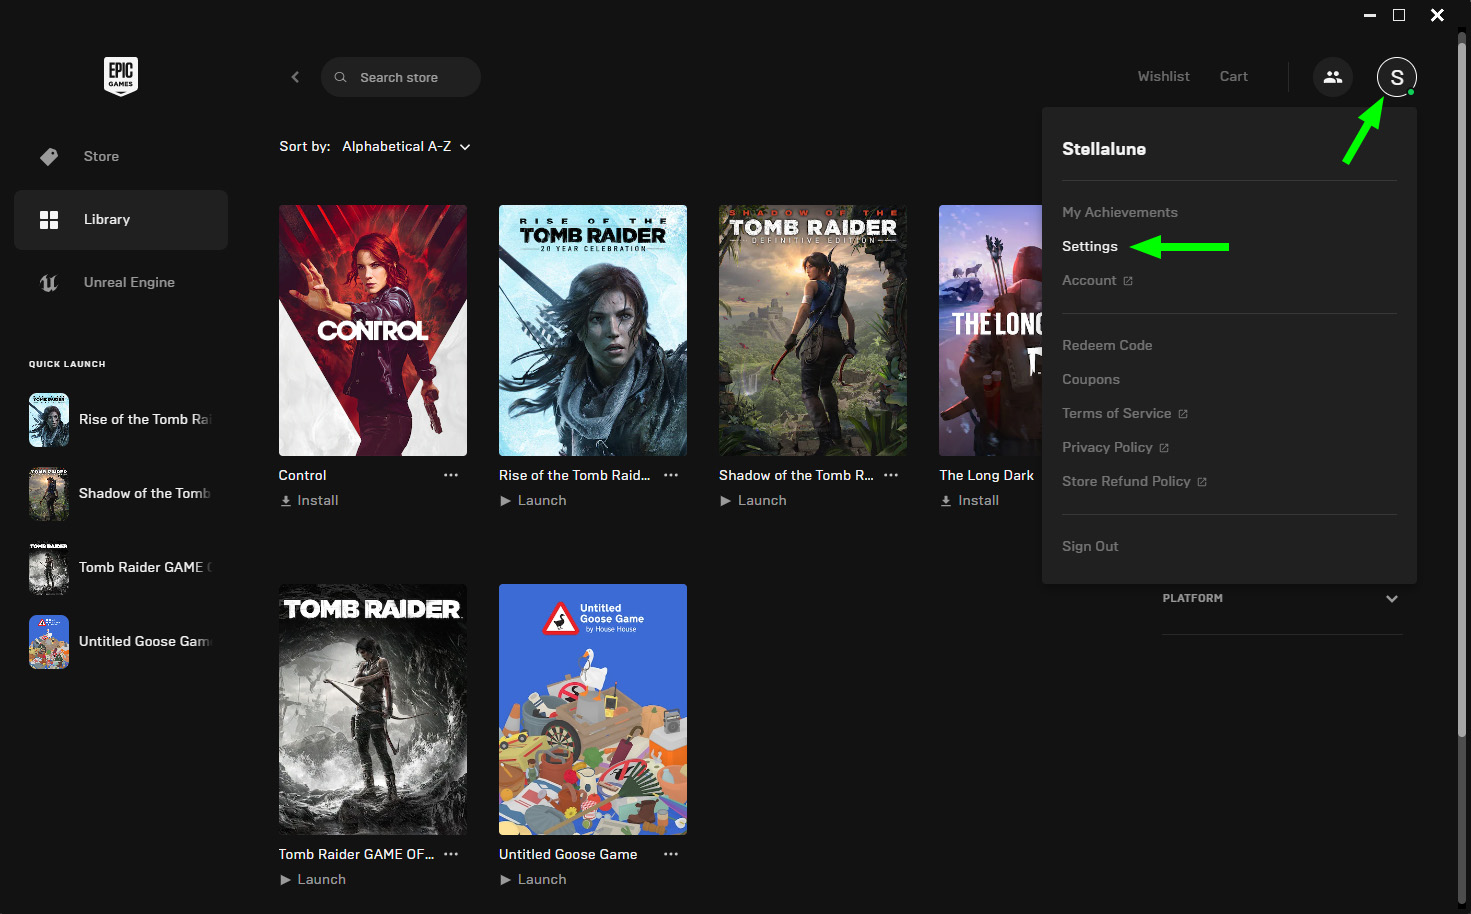Choose Redeem Code in the account menu

[1107, 345]
